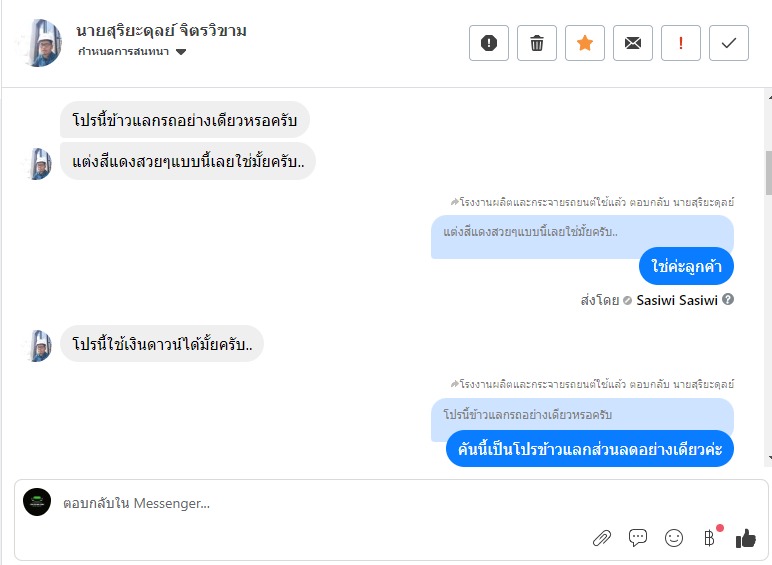Image resolution: width=772 pixels, height=565 pixels.
Task: Click the orange star follow-up icon
Action: [x=585, y=43]
